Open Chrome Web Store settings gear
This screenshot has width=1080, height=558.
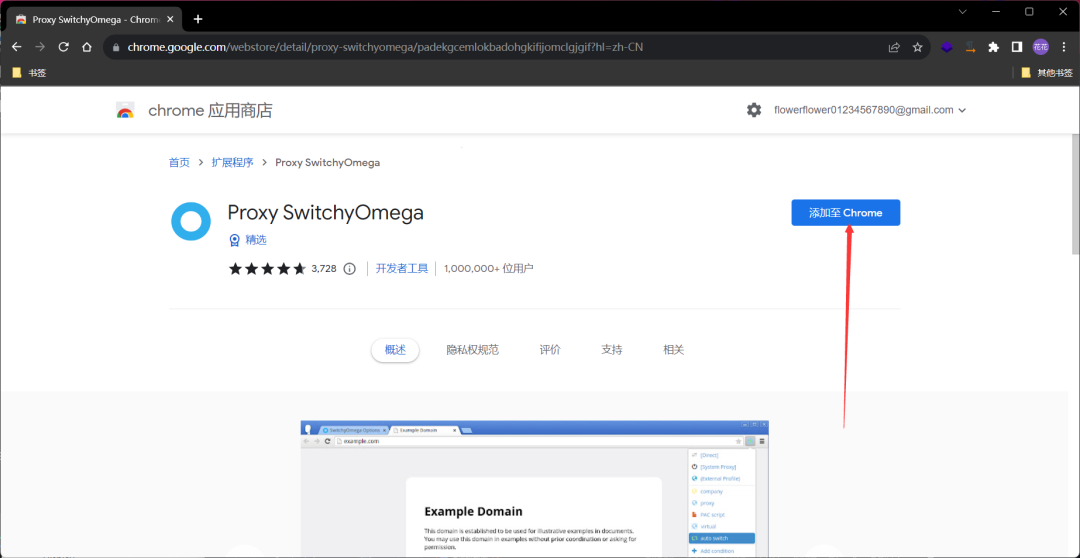pos(754,110)
